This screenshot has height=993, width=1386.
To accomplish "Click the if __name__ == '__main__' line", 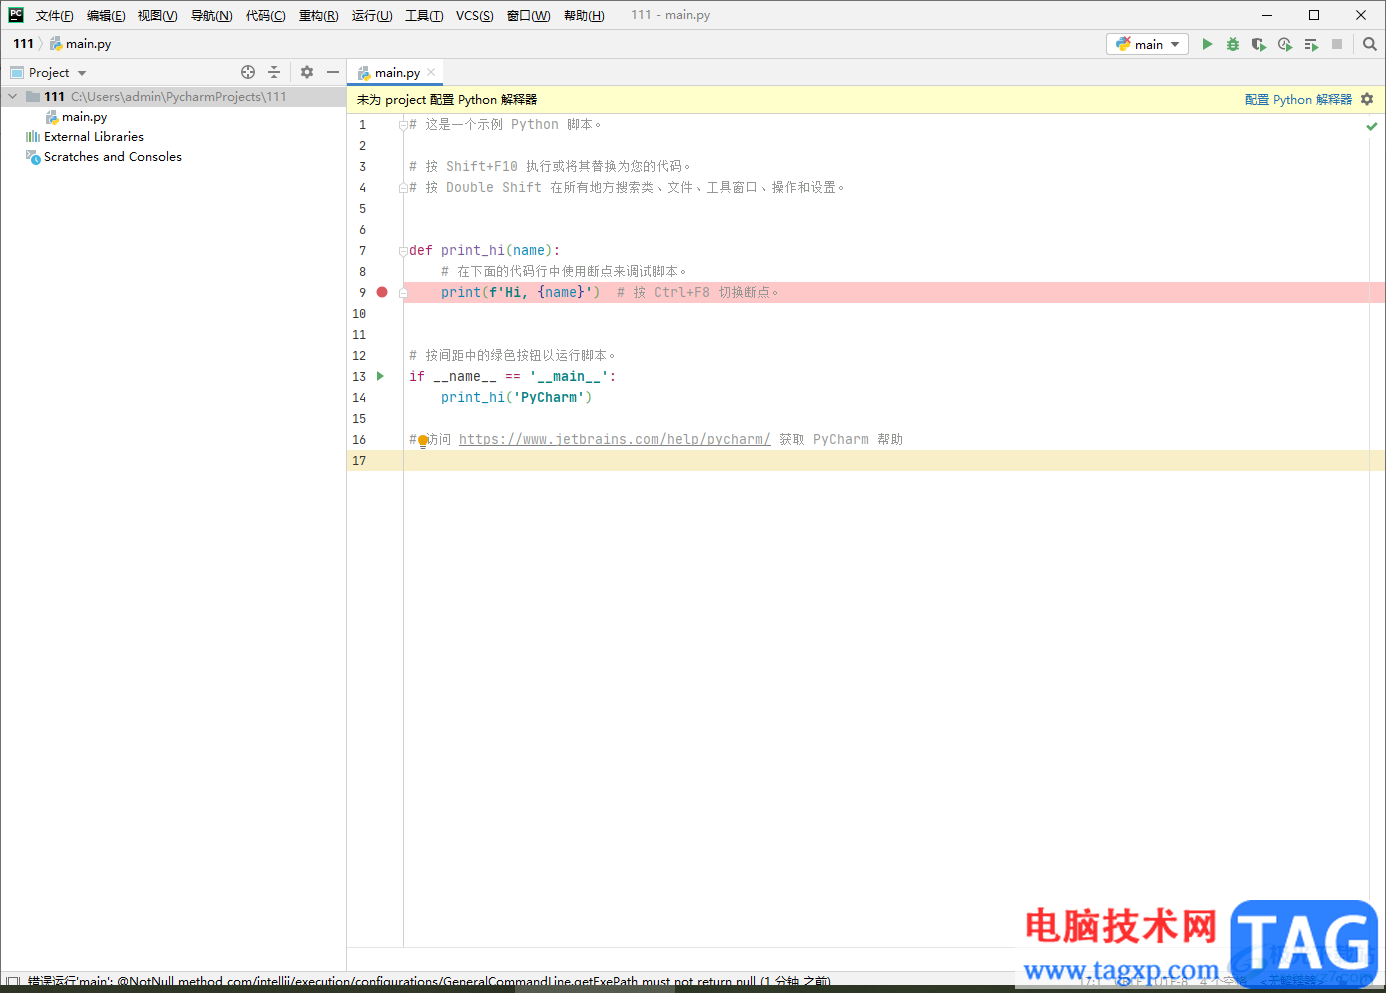I will [x=513, y=376].
